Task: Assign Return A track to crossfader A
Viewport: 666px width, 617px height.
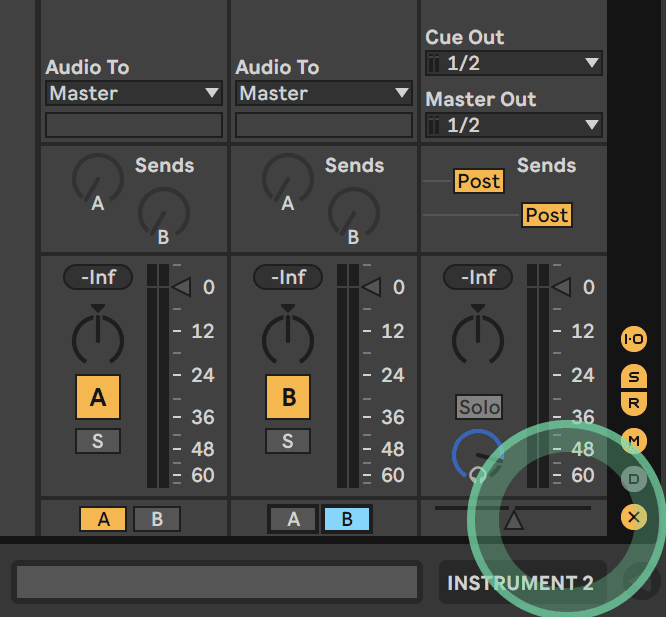Action: coord(103,519)
